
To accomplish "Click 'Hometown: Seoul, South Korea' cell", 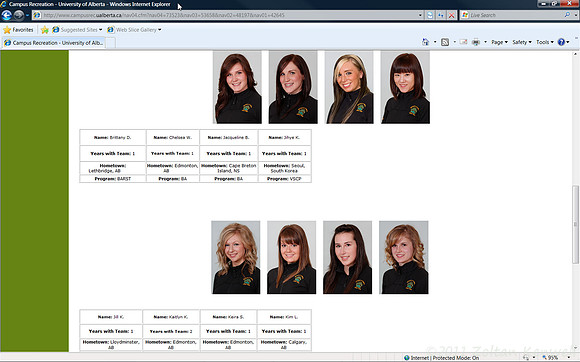I will click(x=284, y=168).
